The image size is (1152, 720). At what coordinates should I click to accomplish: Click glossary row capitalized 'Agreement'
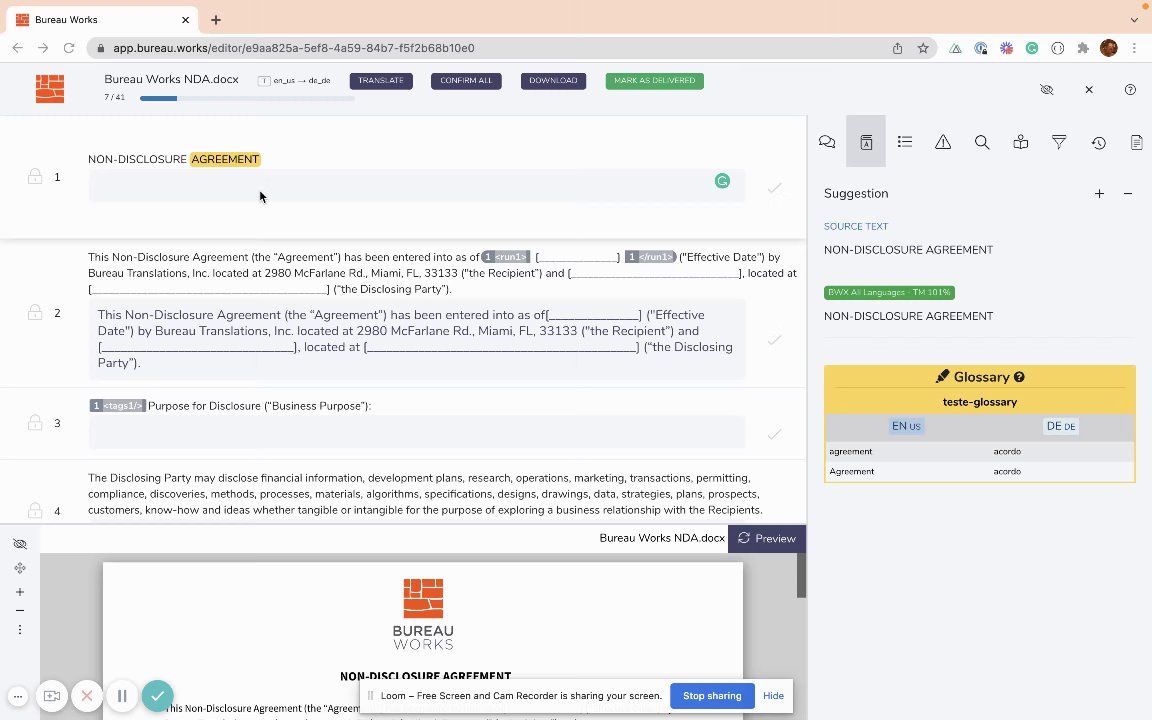(980, 472)
